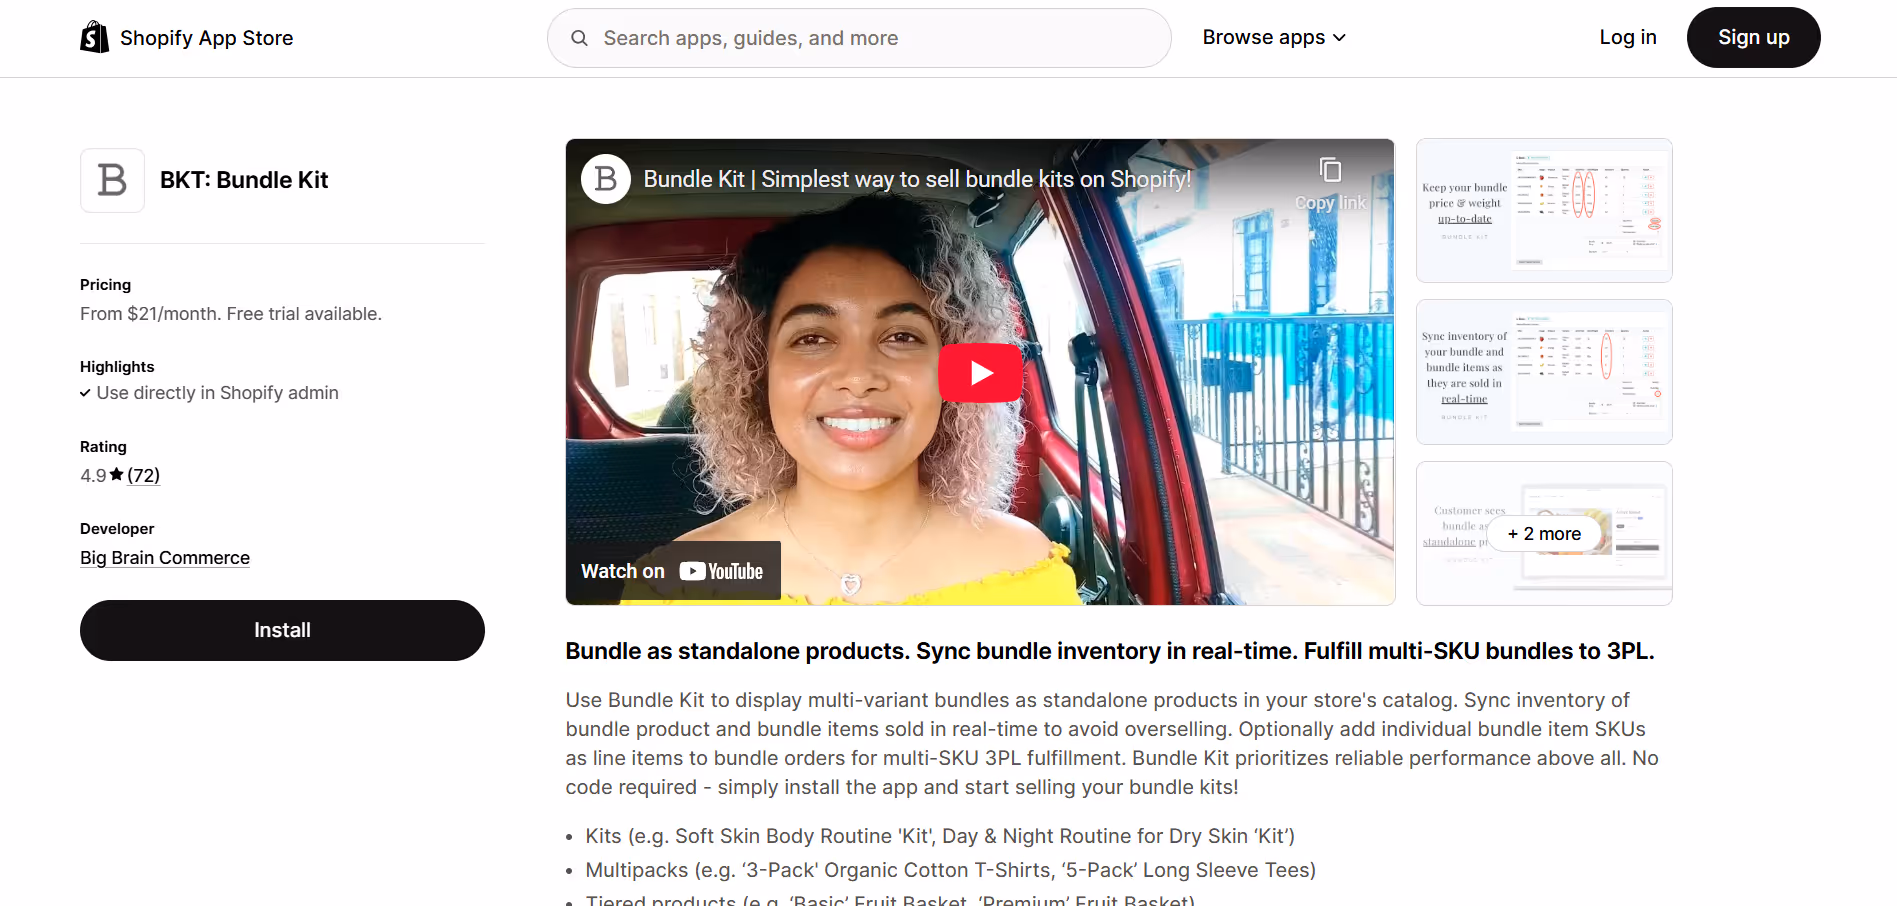Image resolution: width=1897 pixels, height=906 pixels.
Task: Click the 'Bundle as standalone products' heading
Action: (1110, 651)
